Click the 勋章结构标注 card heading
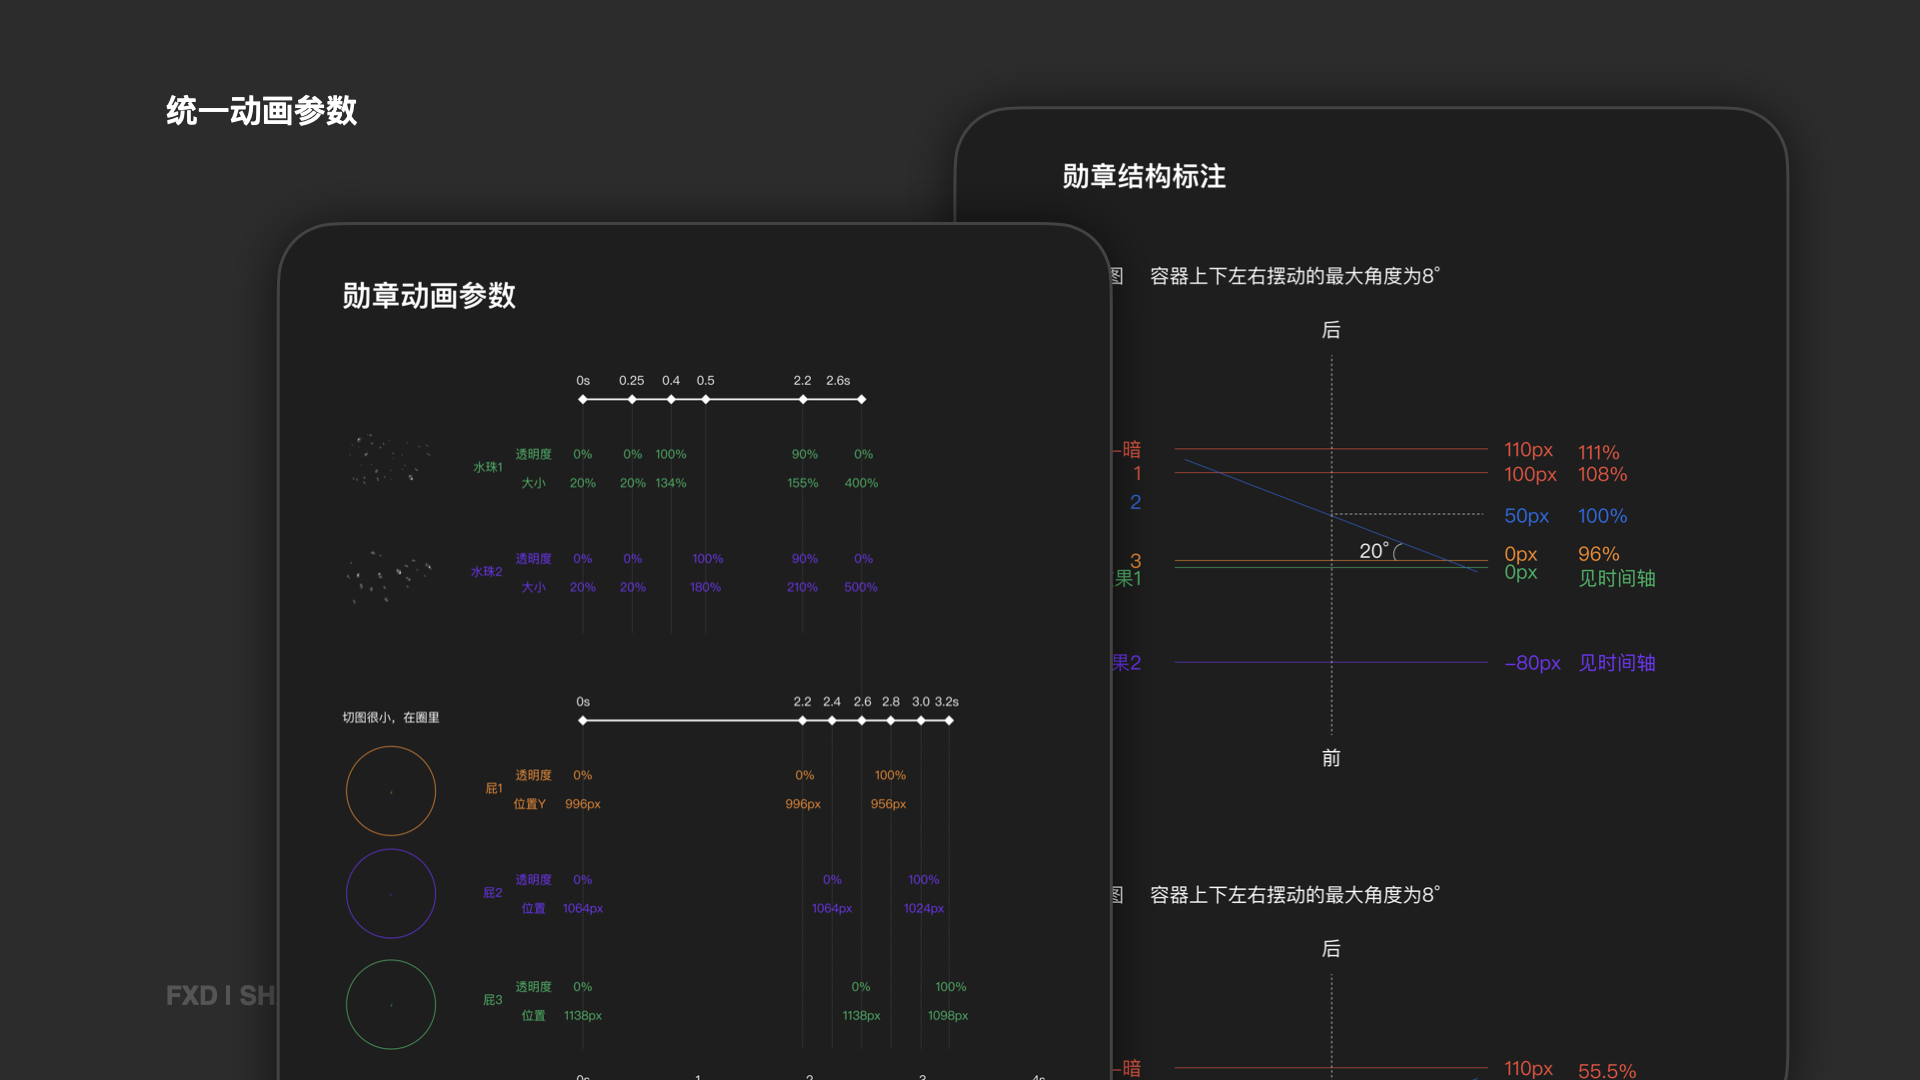1920x1080 pixels. click(1144, 176)
